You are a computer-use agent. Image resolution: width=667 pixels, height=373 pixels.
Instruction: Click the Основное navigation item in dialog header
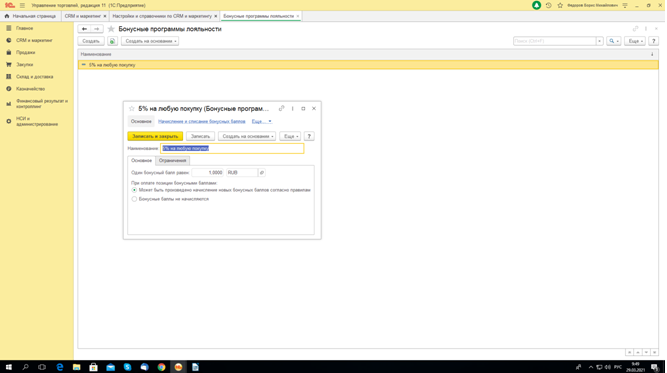tap(141, 122)
